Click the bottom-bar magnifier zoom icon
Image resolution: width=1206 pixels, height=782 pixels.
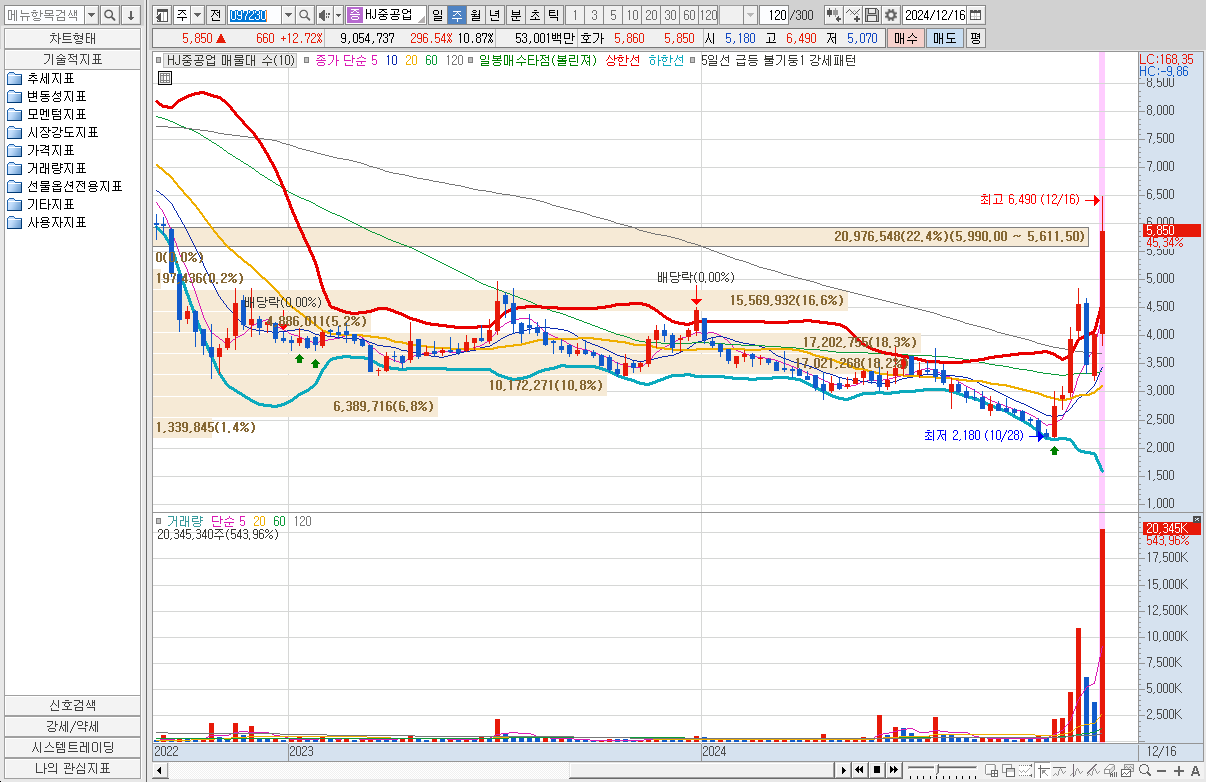coord(1145,770)
